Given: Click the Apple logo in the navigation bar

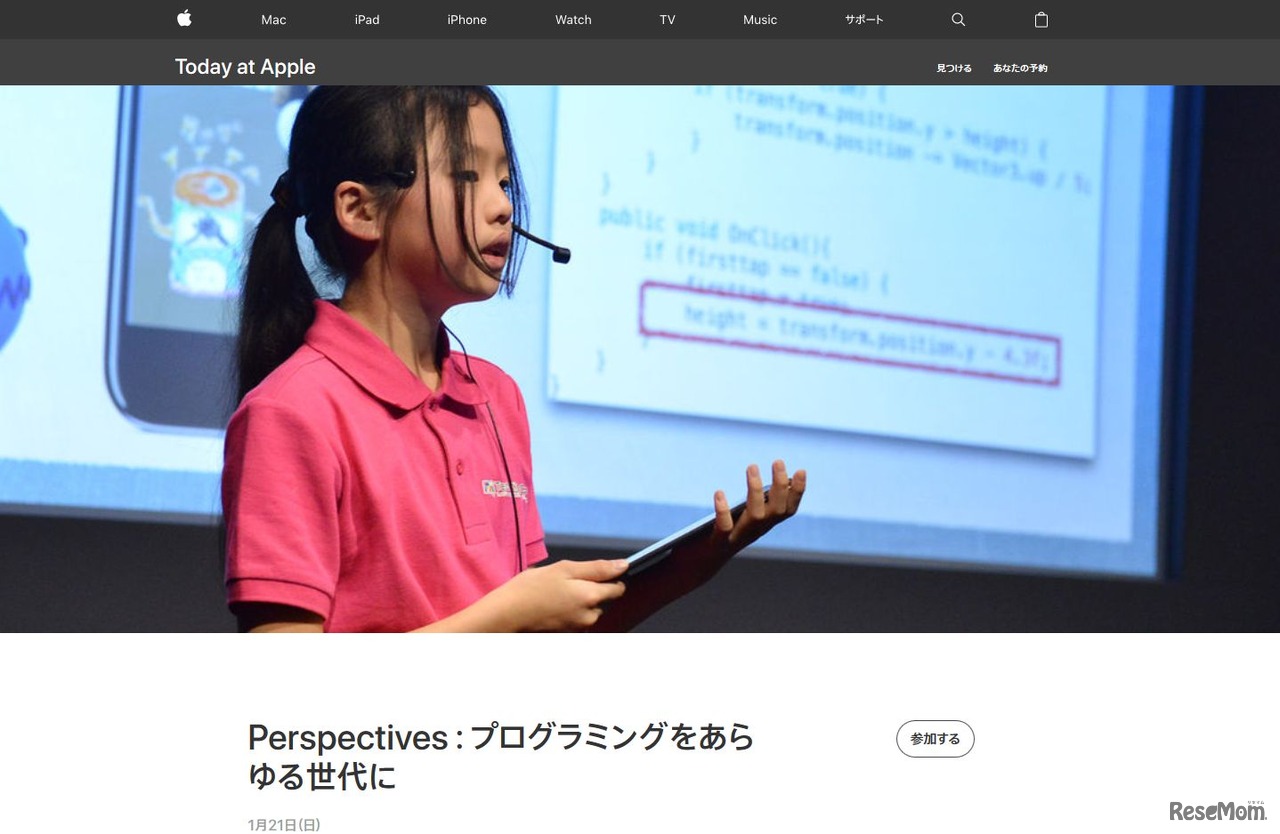Looking at the screenshot, I should pyautogui.click(x=184, y=19).
